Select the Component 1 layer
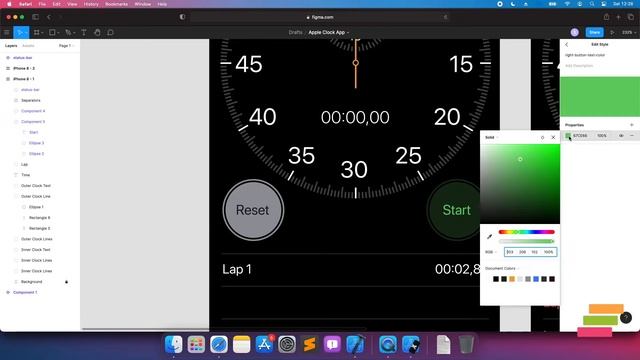The height and width of the screenshot is (360, 640). (25, 292)
